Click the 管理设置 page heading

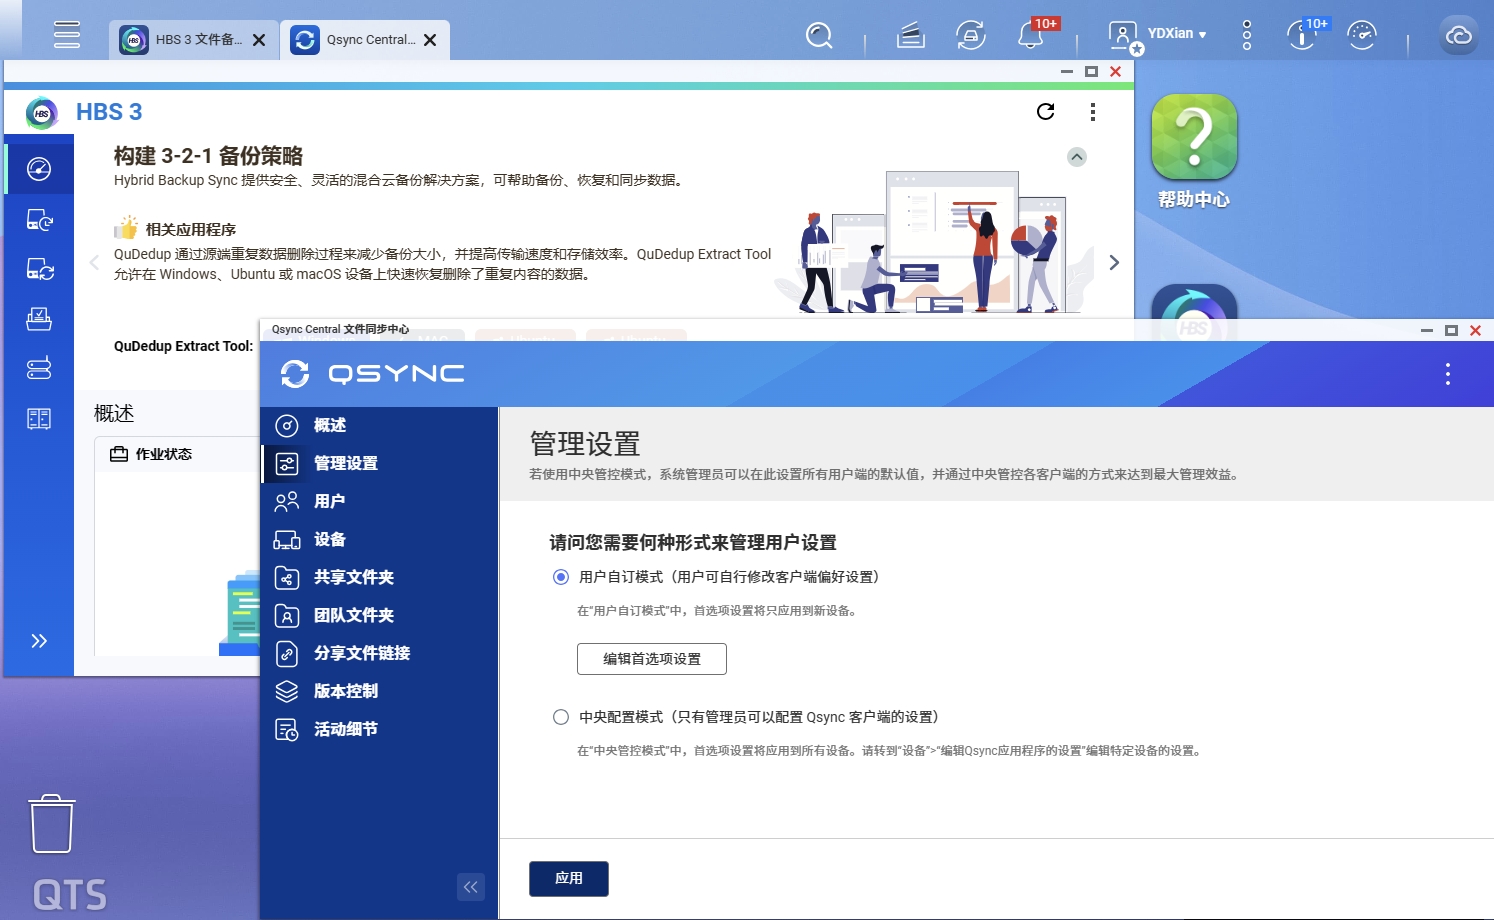[x=585, y=444]
